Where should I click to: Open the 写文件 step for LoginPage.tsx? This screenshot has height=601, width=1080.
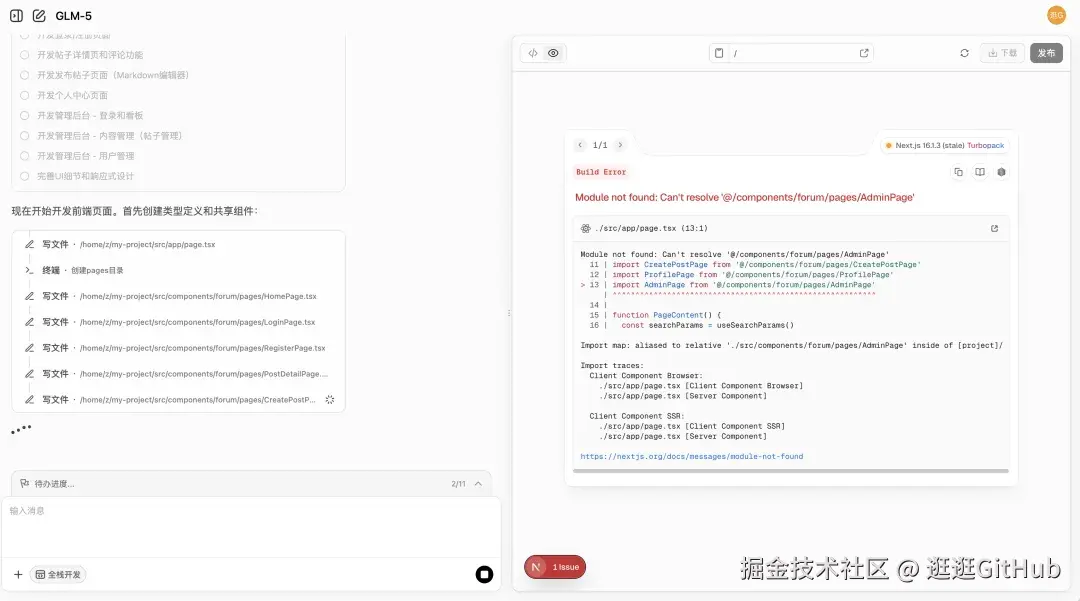[178, 322]
